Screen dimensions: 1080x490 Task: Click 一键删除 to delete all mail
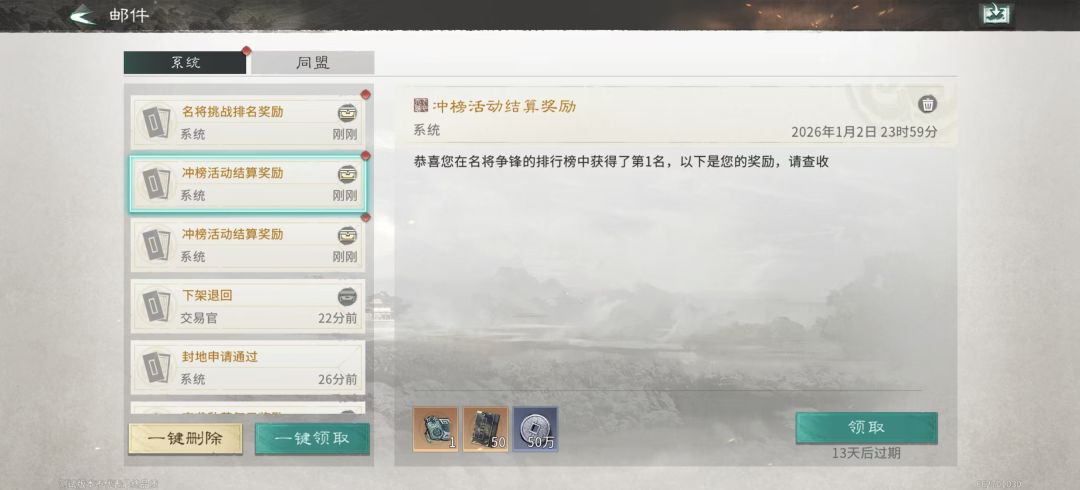[x=185, y=439]
